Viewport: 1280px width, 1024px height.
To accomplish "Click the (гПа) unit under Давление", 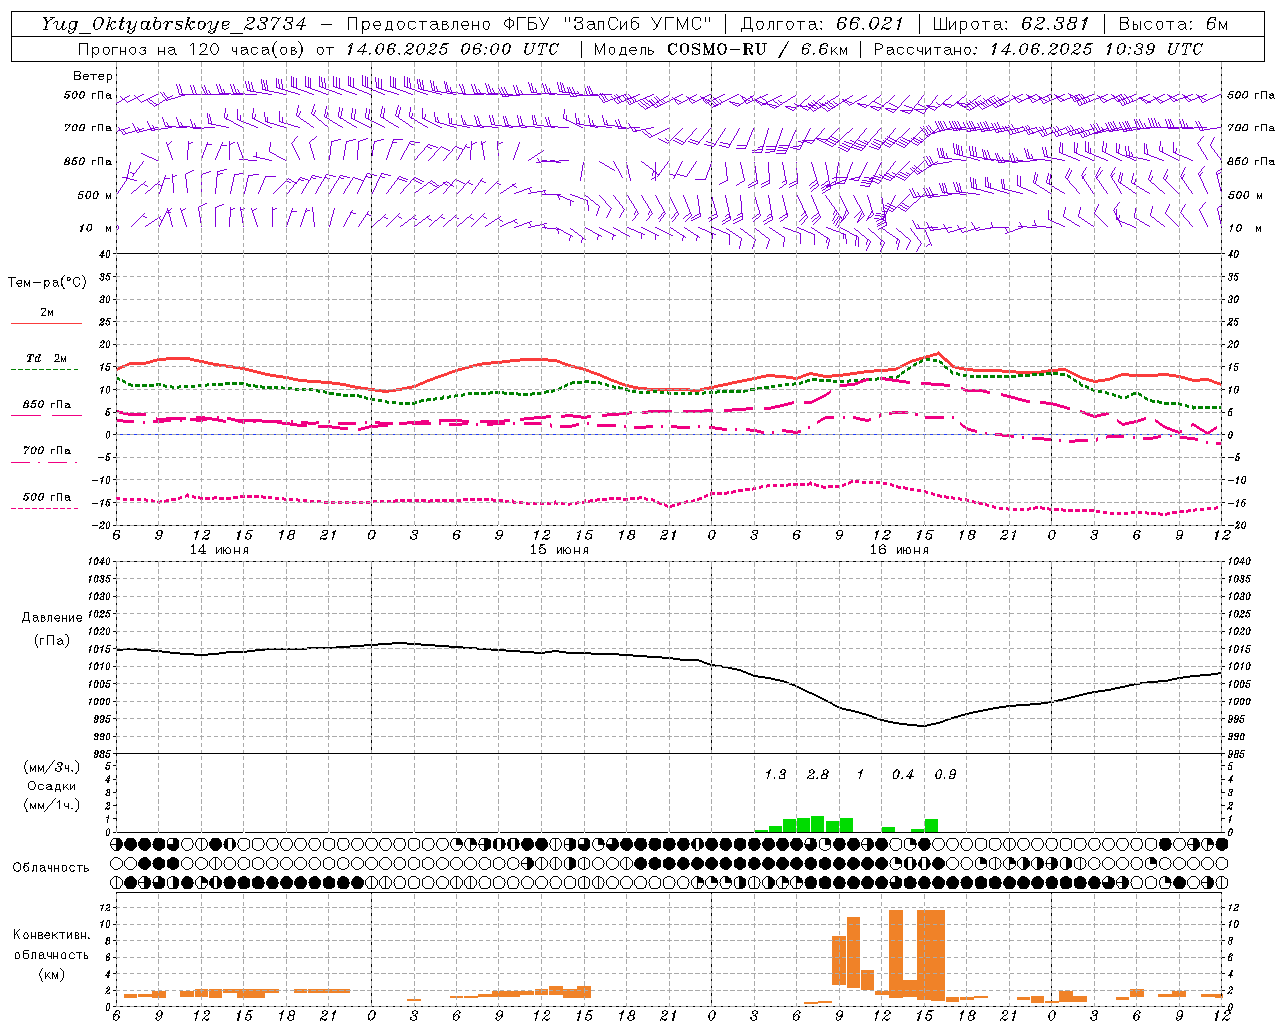I will tap(52, 640).
